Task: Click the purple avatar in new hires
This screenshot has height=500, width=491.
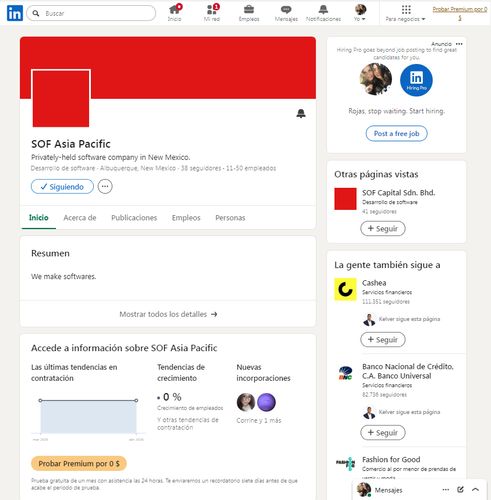Action: coord(266,402)
